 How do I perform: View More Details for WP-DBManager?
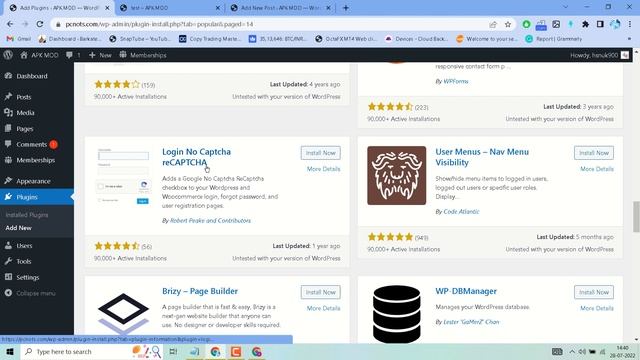click(597, 308)
